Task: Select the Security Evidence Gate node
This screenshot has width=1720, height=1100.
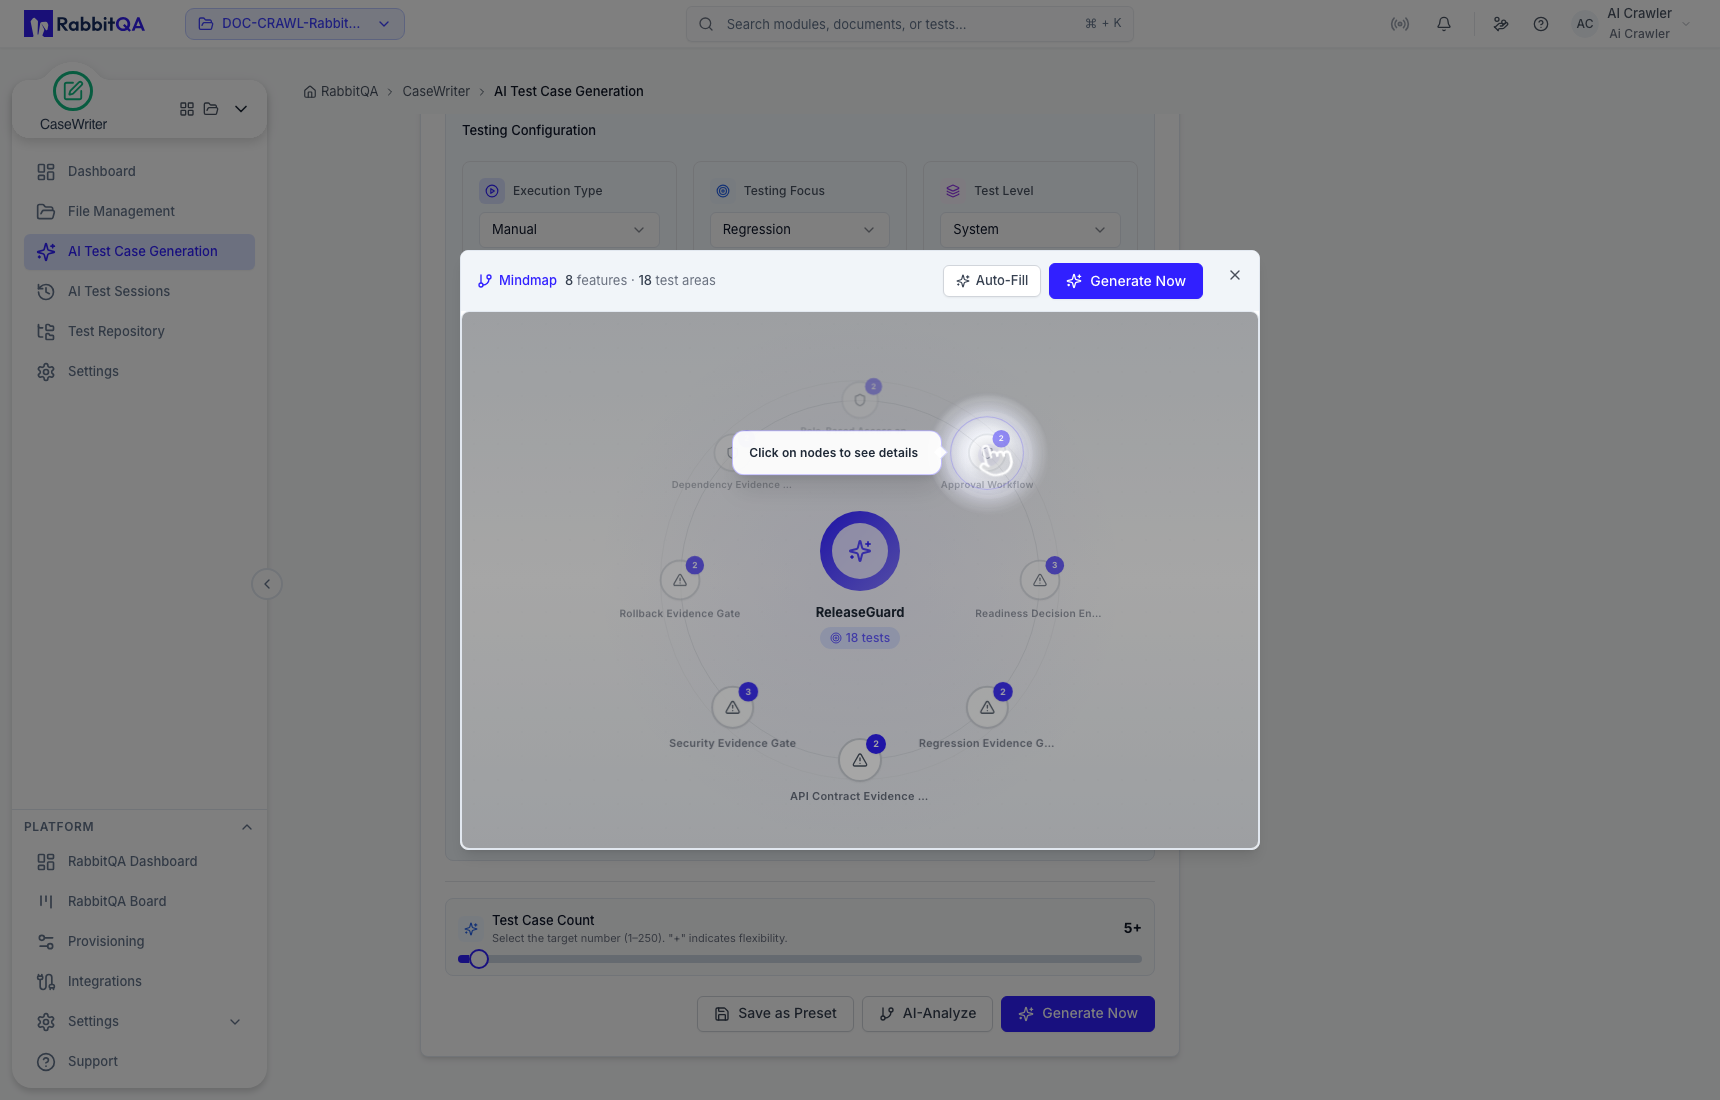Action: [733, 707]
